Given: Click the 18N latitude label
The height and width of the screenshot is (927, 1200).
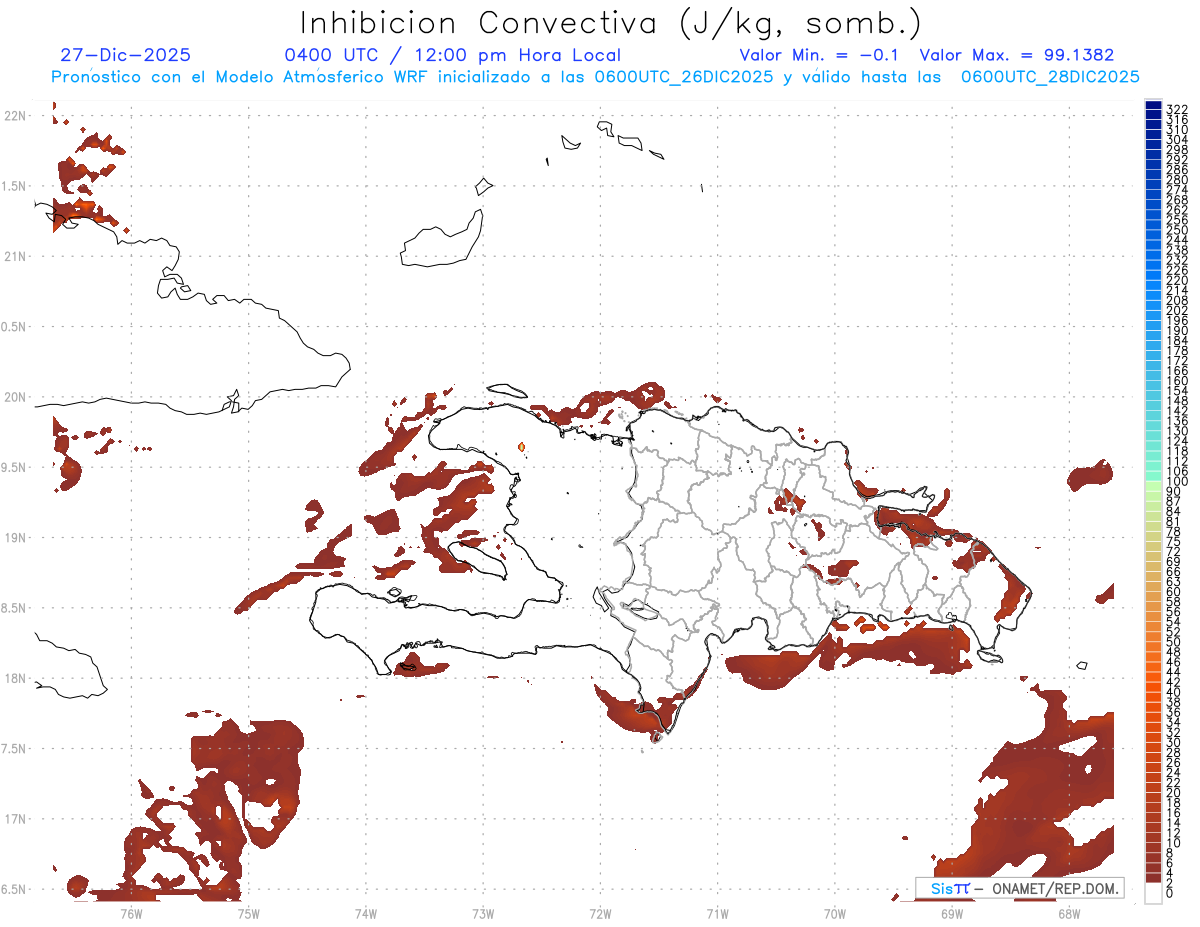Looking at the screenshot, I should click(16, 679).
